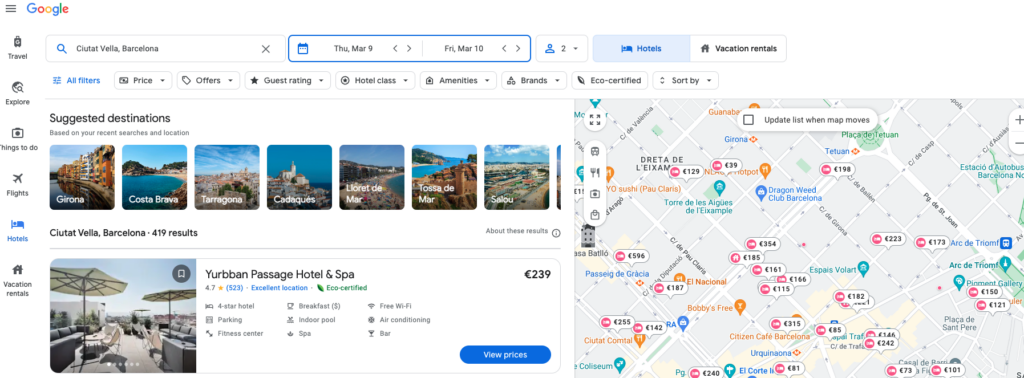Select the Hotels tab
1024x378 pixels.
pyautogui.click(x=641, y=48)
